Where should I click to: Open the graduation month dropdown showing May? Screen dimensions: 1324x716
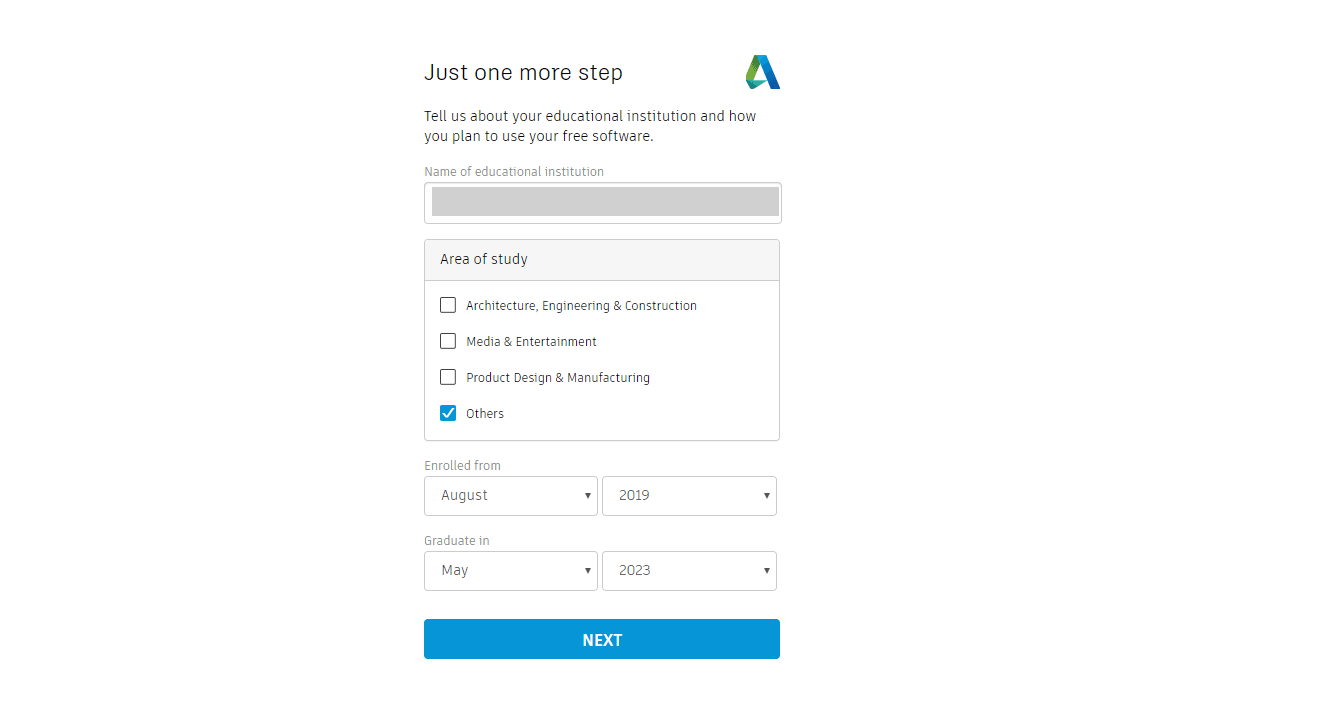pyautogui.click(x=511, y=571)
